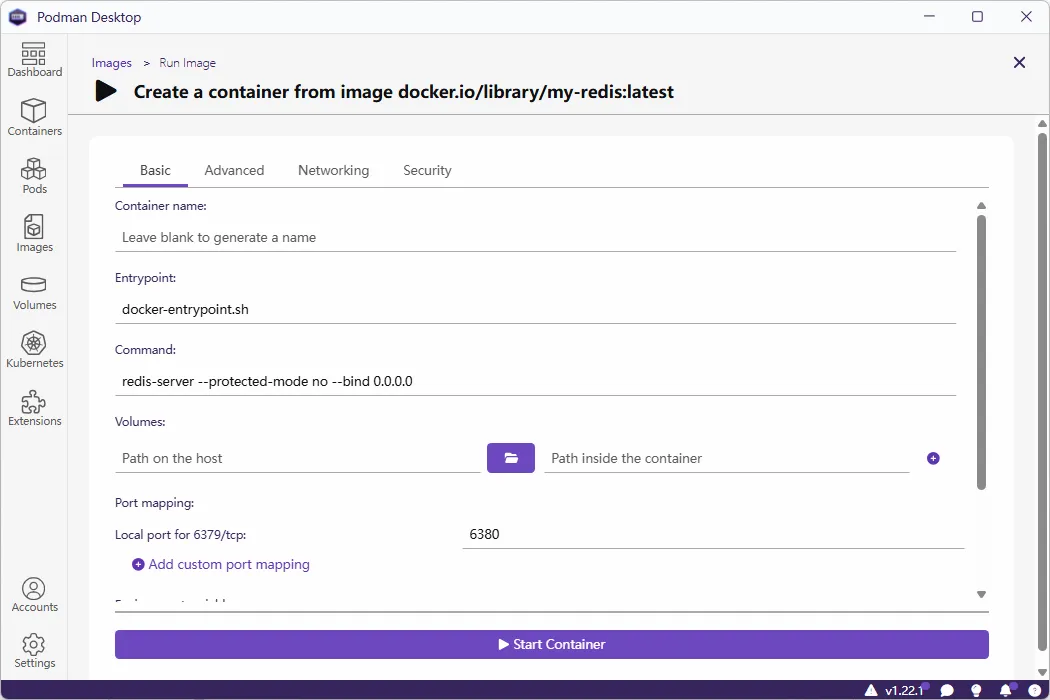Open the Dashboard in the sidebar
The height and width of the screenshot is (700, 1050).
[x=34, y=60]
